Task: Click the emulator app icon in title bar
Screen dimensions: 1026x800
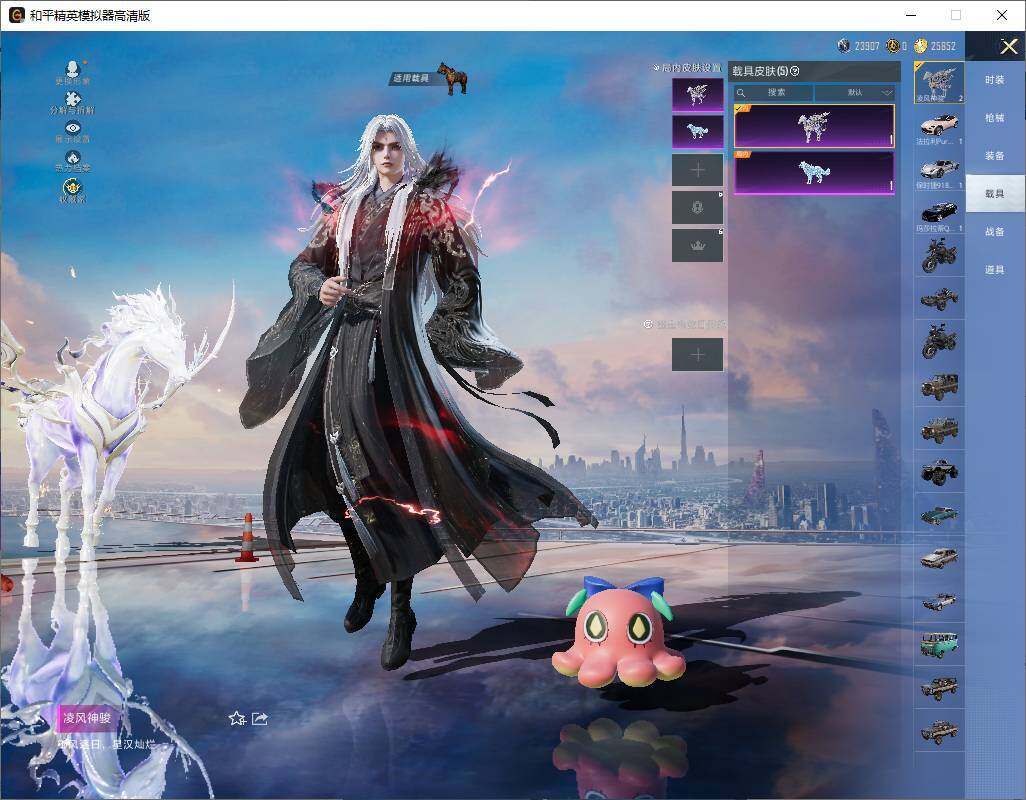Action: point(16,15)
